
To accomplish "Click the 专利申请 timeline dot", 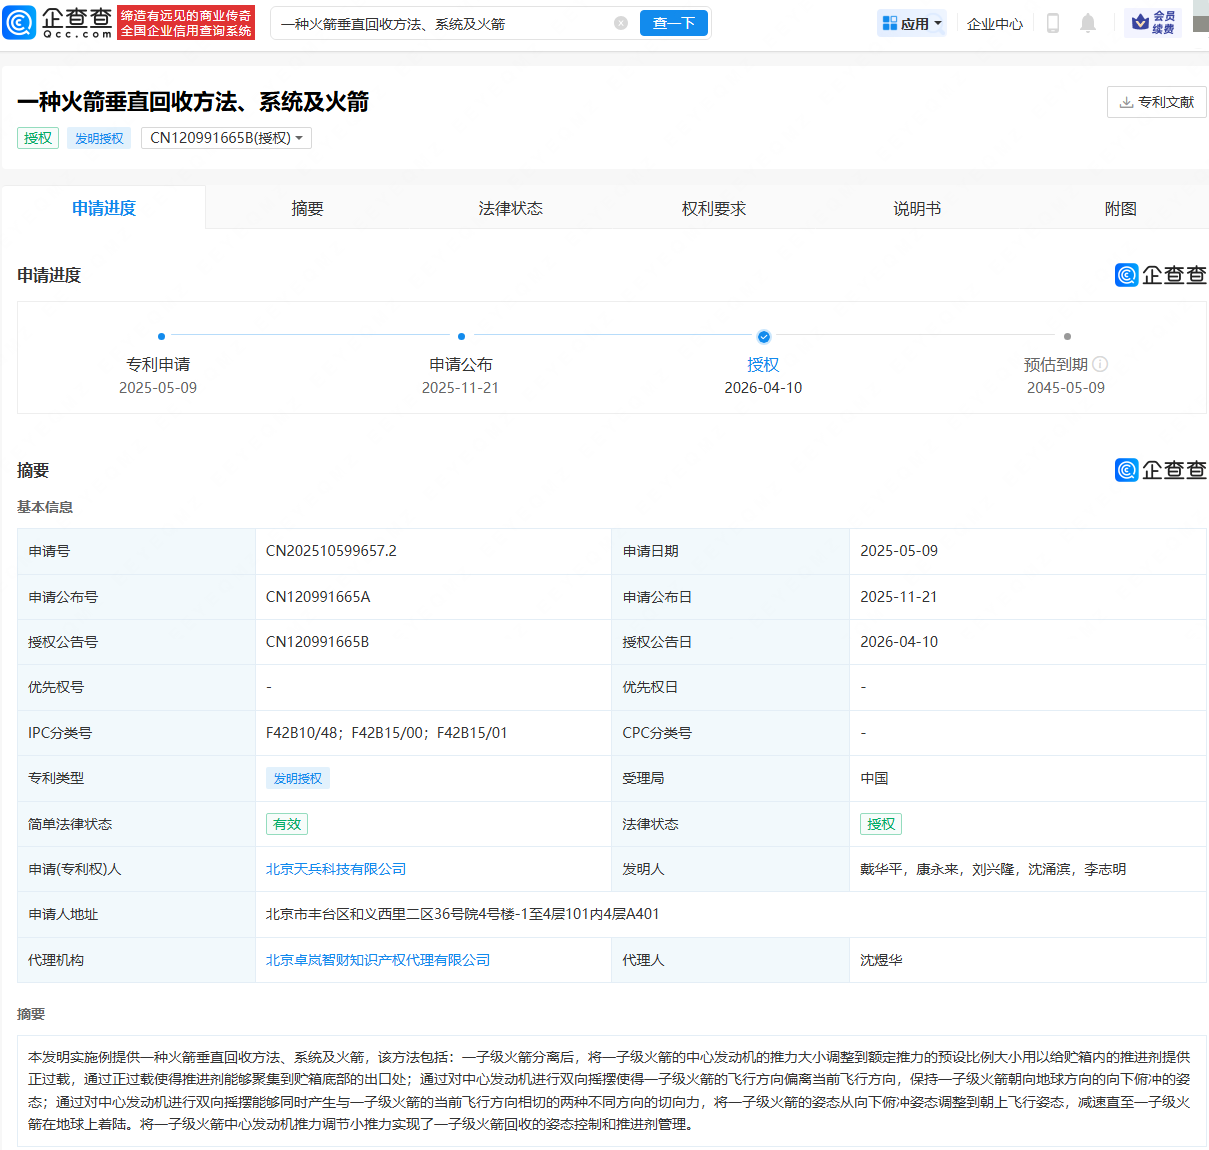I will point(161,337).
